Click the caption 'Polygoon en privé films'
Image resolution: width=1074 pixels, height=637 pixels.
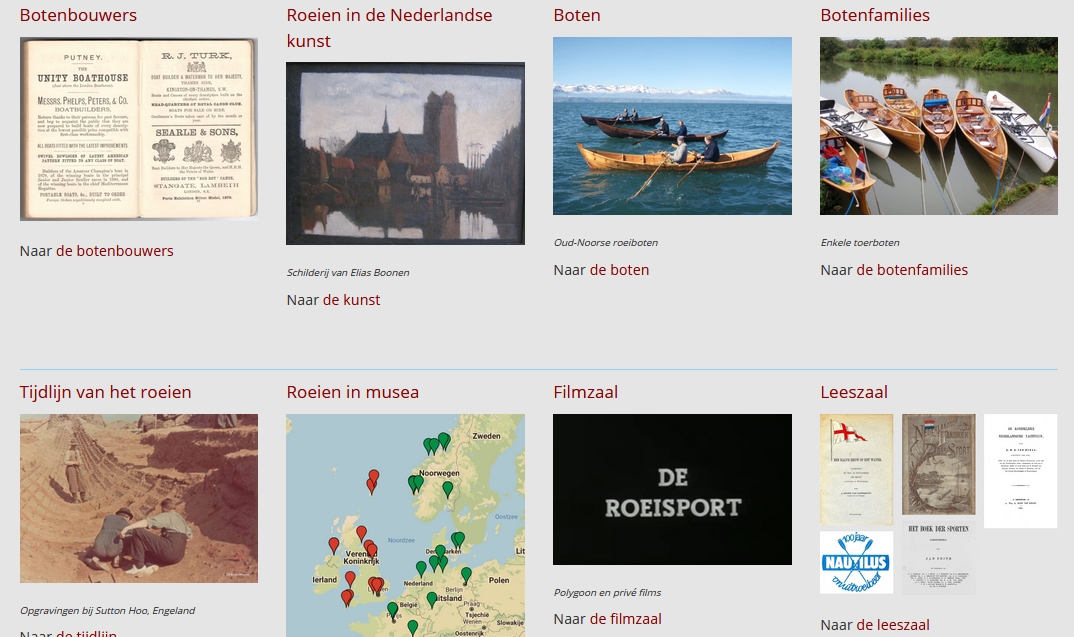point(608,592)
